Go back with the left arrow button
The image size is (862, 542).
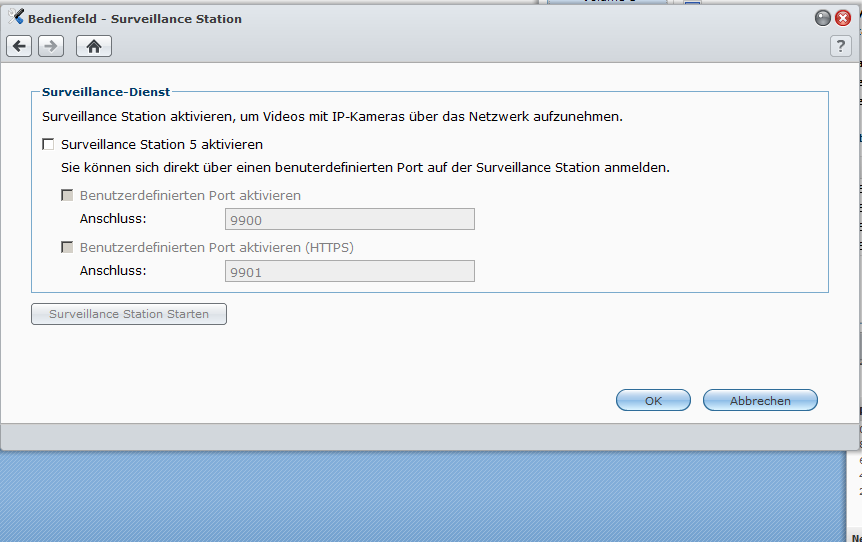(19, 46)
